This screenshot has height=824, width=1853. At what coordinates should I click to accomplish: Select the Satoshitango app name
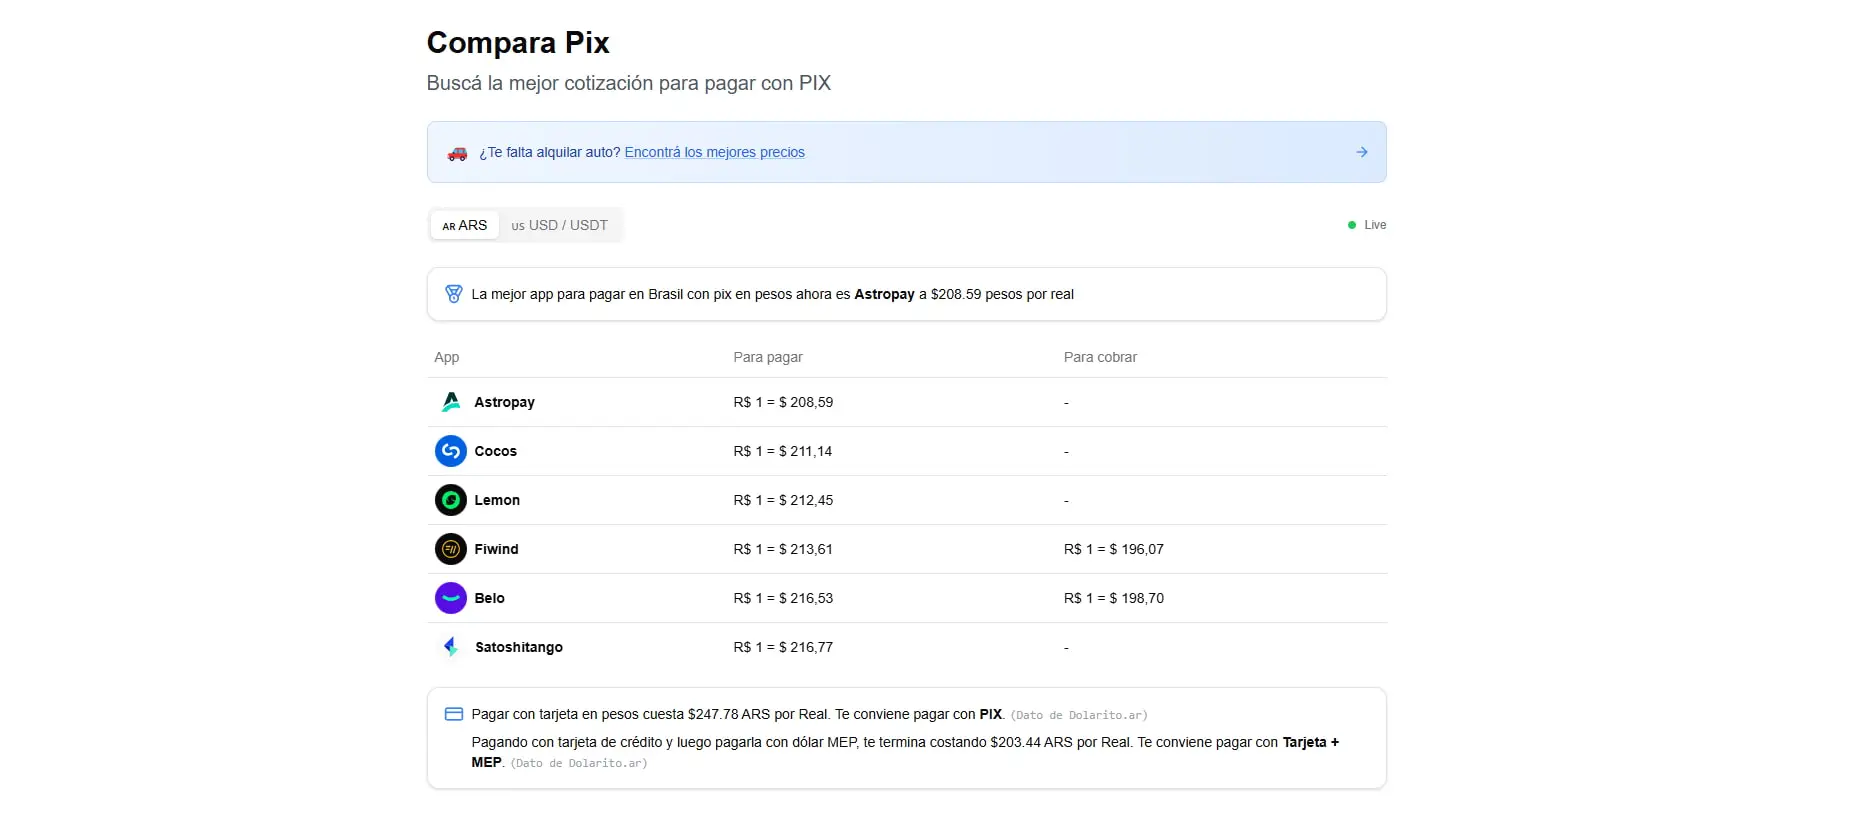519,647
